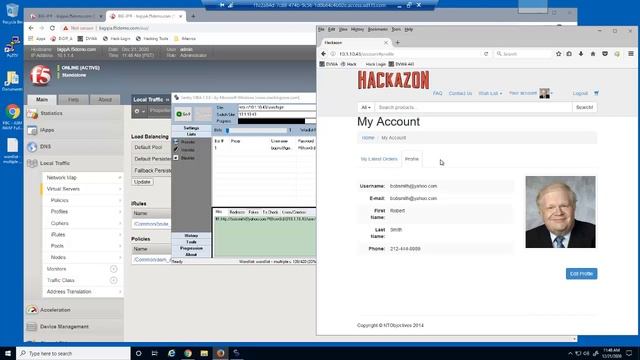Open Google Chrome desktop shortcut
Image resolution: width=640 pixels, height=360 pixels.
tap(12, 117)
